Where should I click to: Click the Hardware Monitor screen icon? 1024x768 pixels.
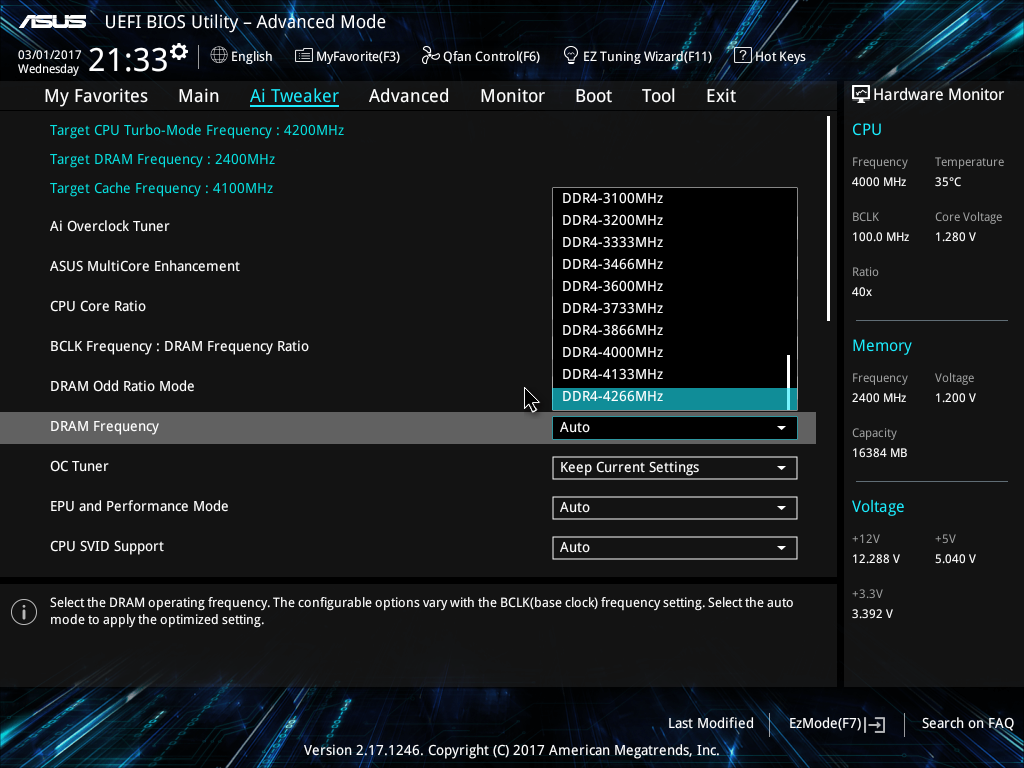861,95
